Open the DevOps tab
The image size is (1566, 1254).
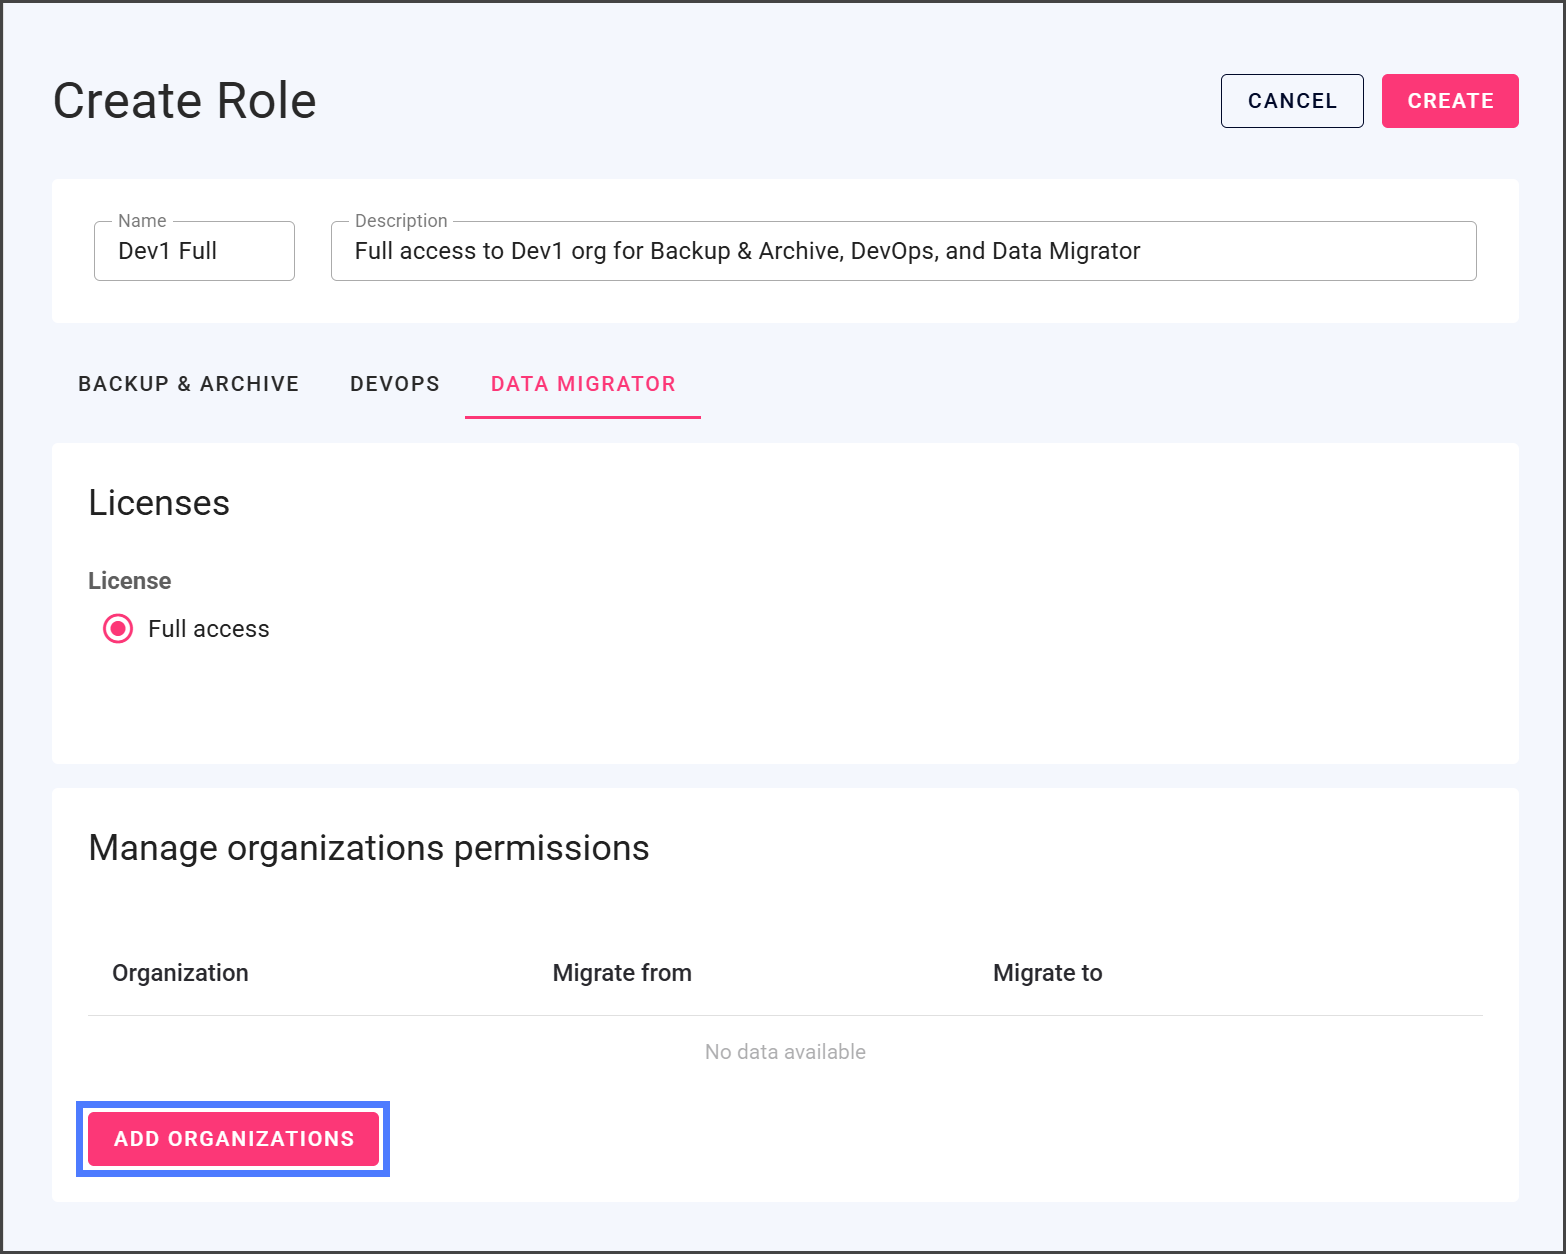(394, 384)
